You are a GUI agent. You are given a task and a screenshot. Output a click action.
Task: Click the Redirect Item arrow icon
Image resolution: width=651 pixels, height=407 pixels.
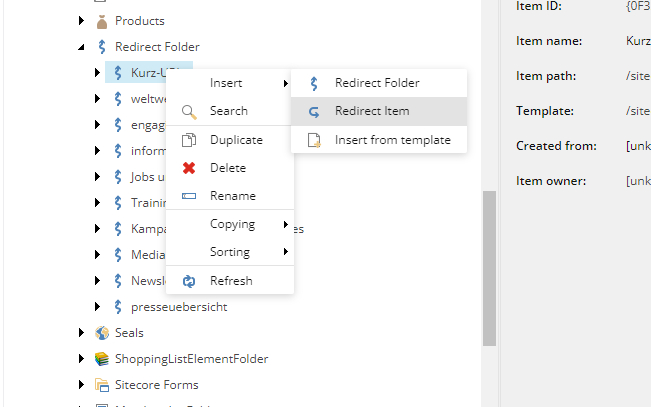click(314, 111)
